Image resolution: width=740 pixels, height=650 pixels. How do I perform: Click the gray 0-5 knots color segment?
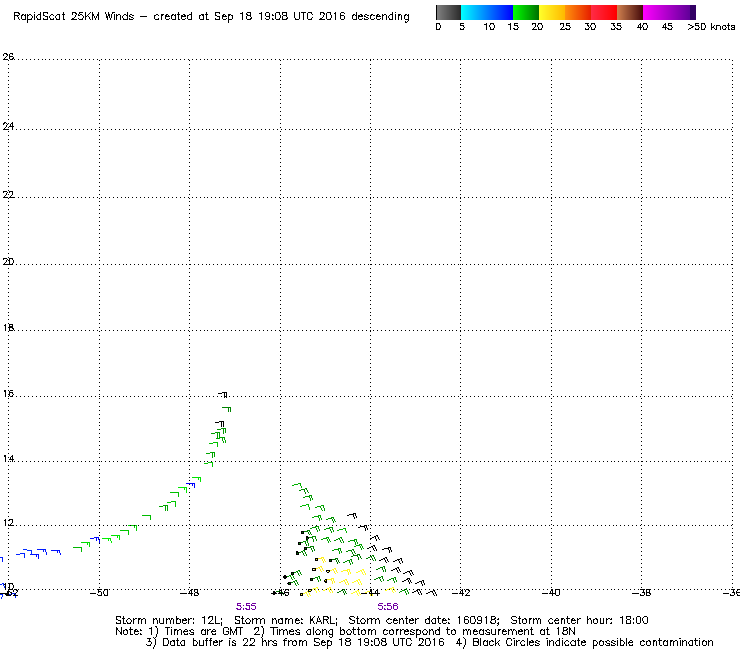[448, 12]
